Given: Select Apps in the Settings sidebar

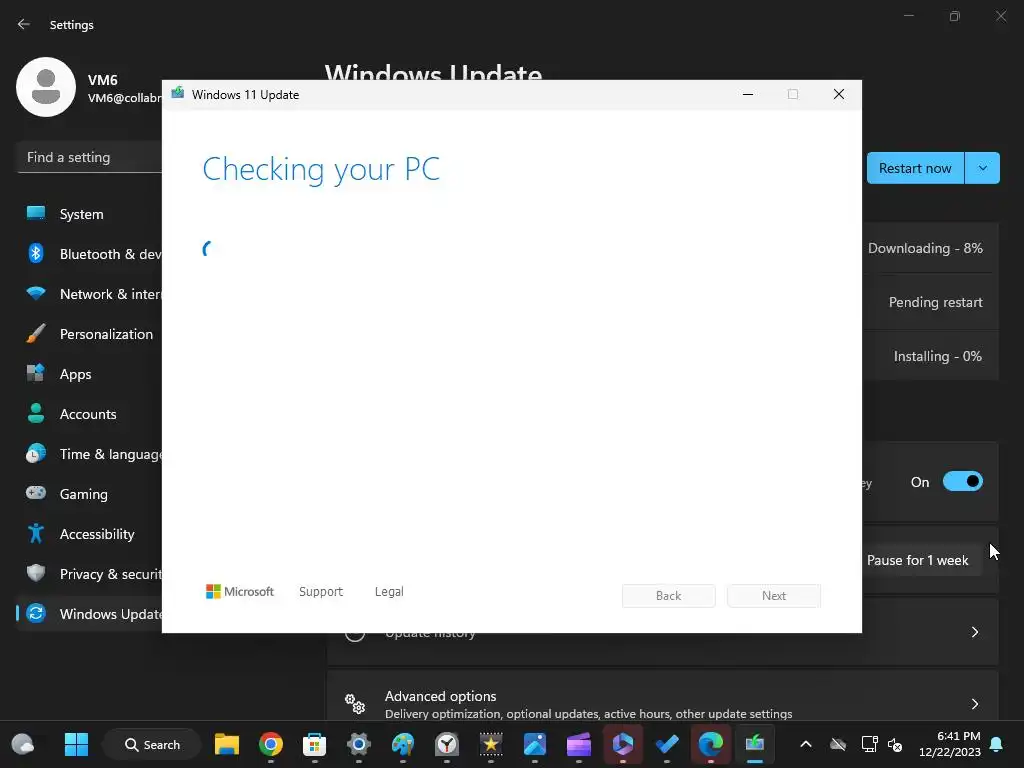Looking at the screenshot, I should pos(89,374).
